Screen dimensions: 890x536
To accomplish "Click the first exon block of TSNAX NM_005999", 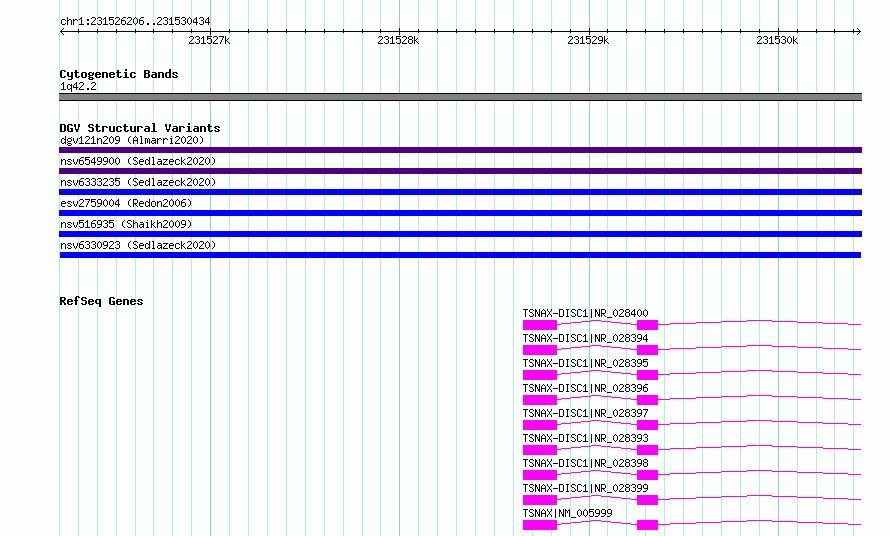I will (x=540, y=525).
